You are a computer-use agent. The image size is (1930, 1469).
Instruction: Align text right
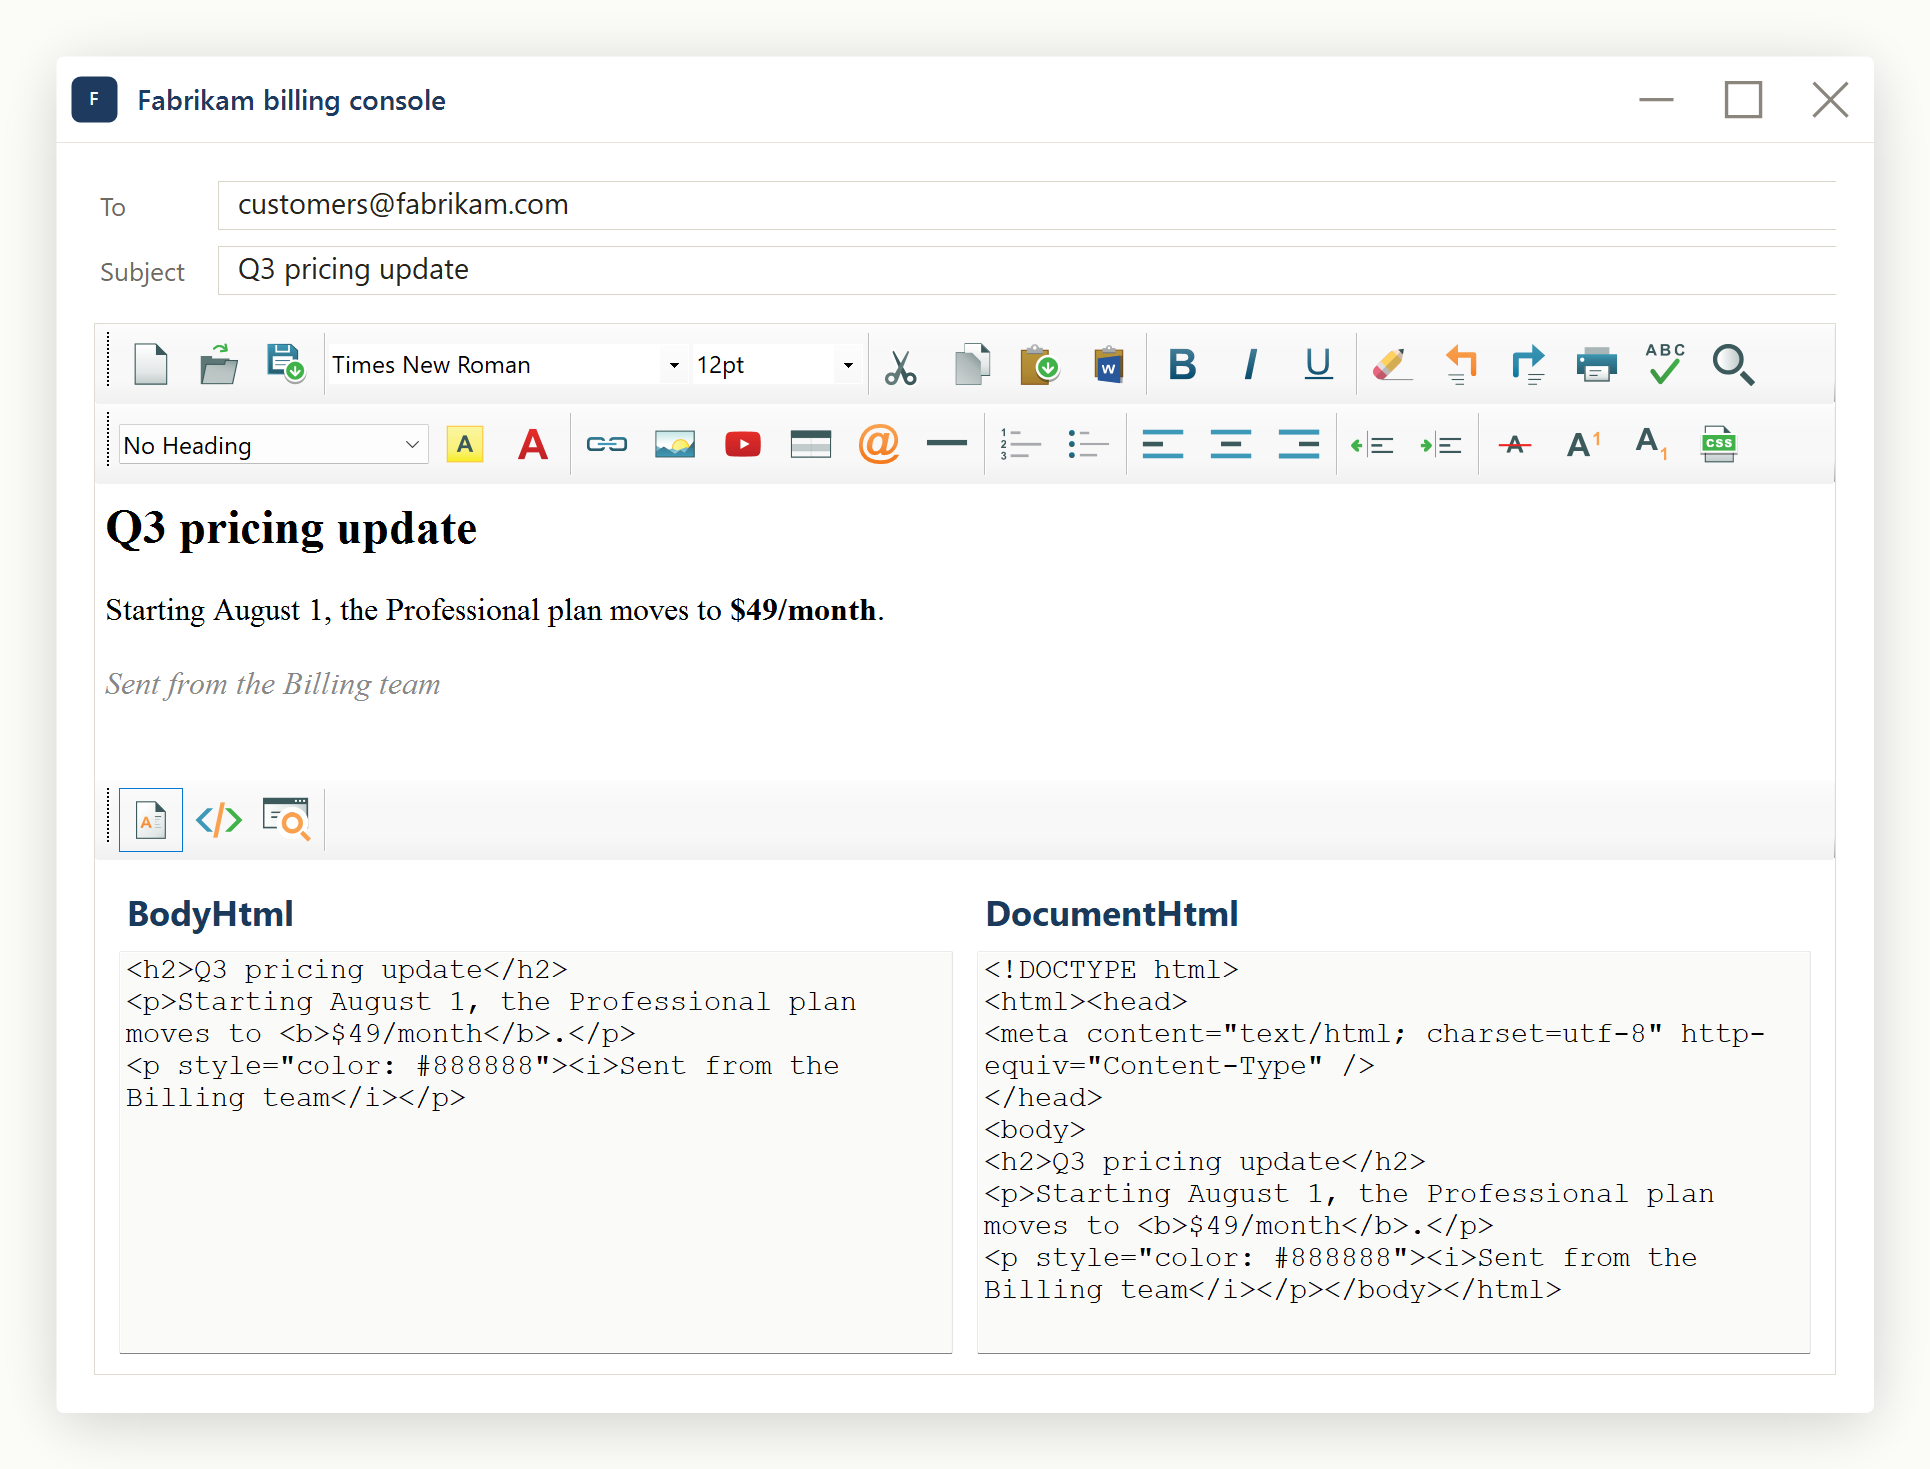click(x=1299, y=445)
